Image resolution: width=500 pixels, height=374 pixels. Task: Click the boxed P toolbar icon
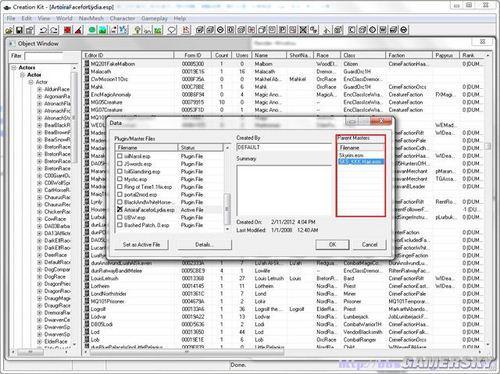click(282, 30)
